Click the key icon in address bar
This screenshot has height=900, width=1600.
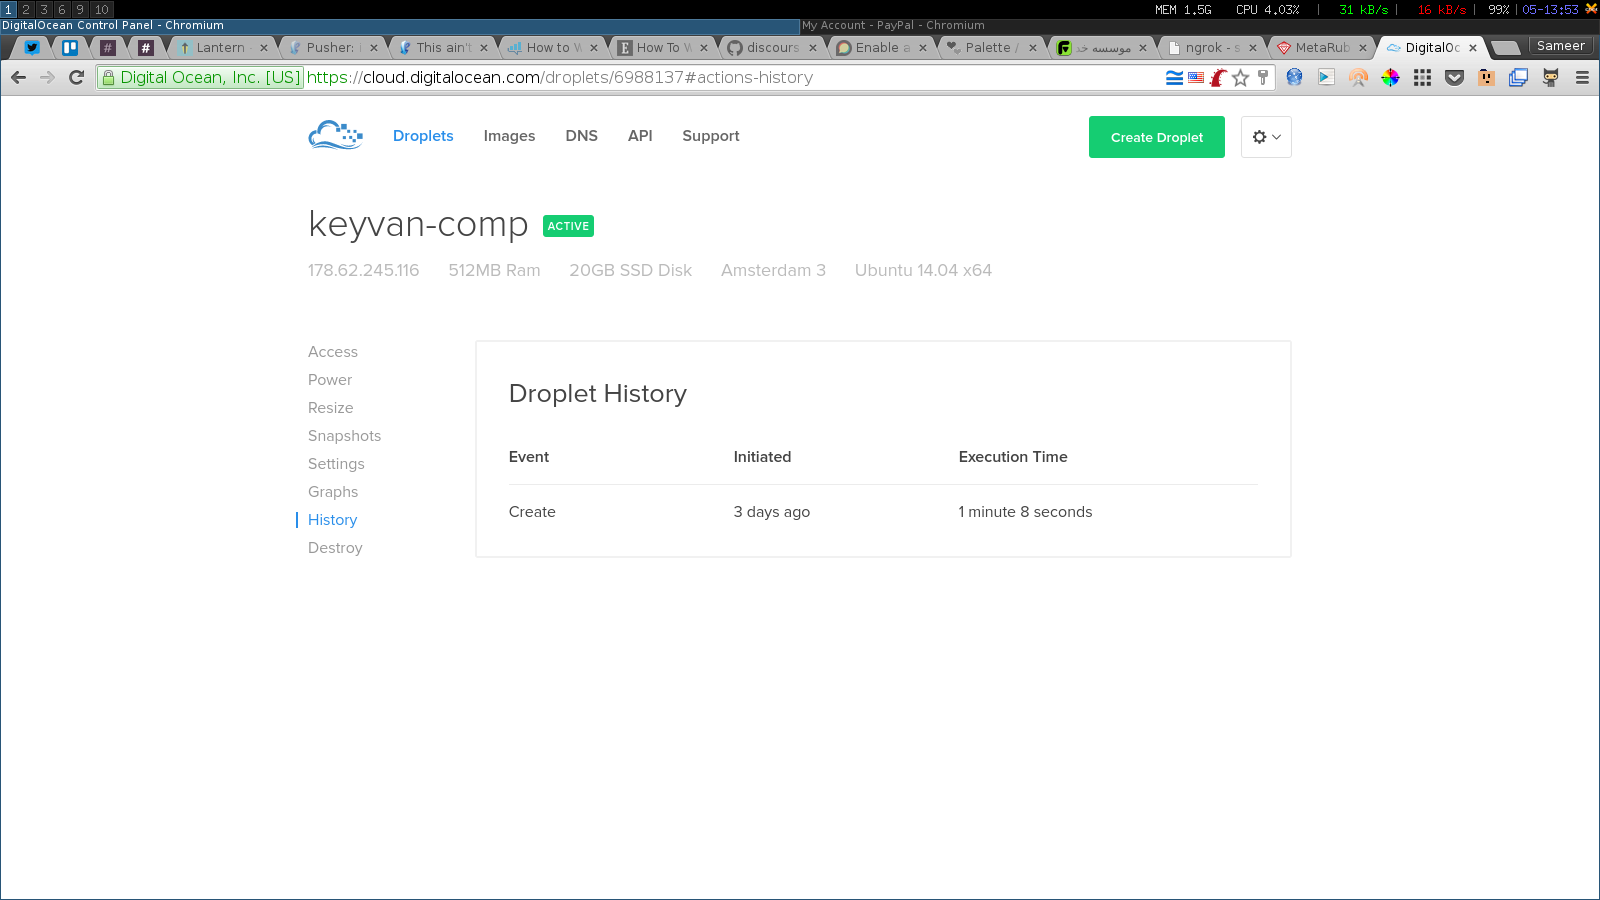click(1263, 77)
